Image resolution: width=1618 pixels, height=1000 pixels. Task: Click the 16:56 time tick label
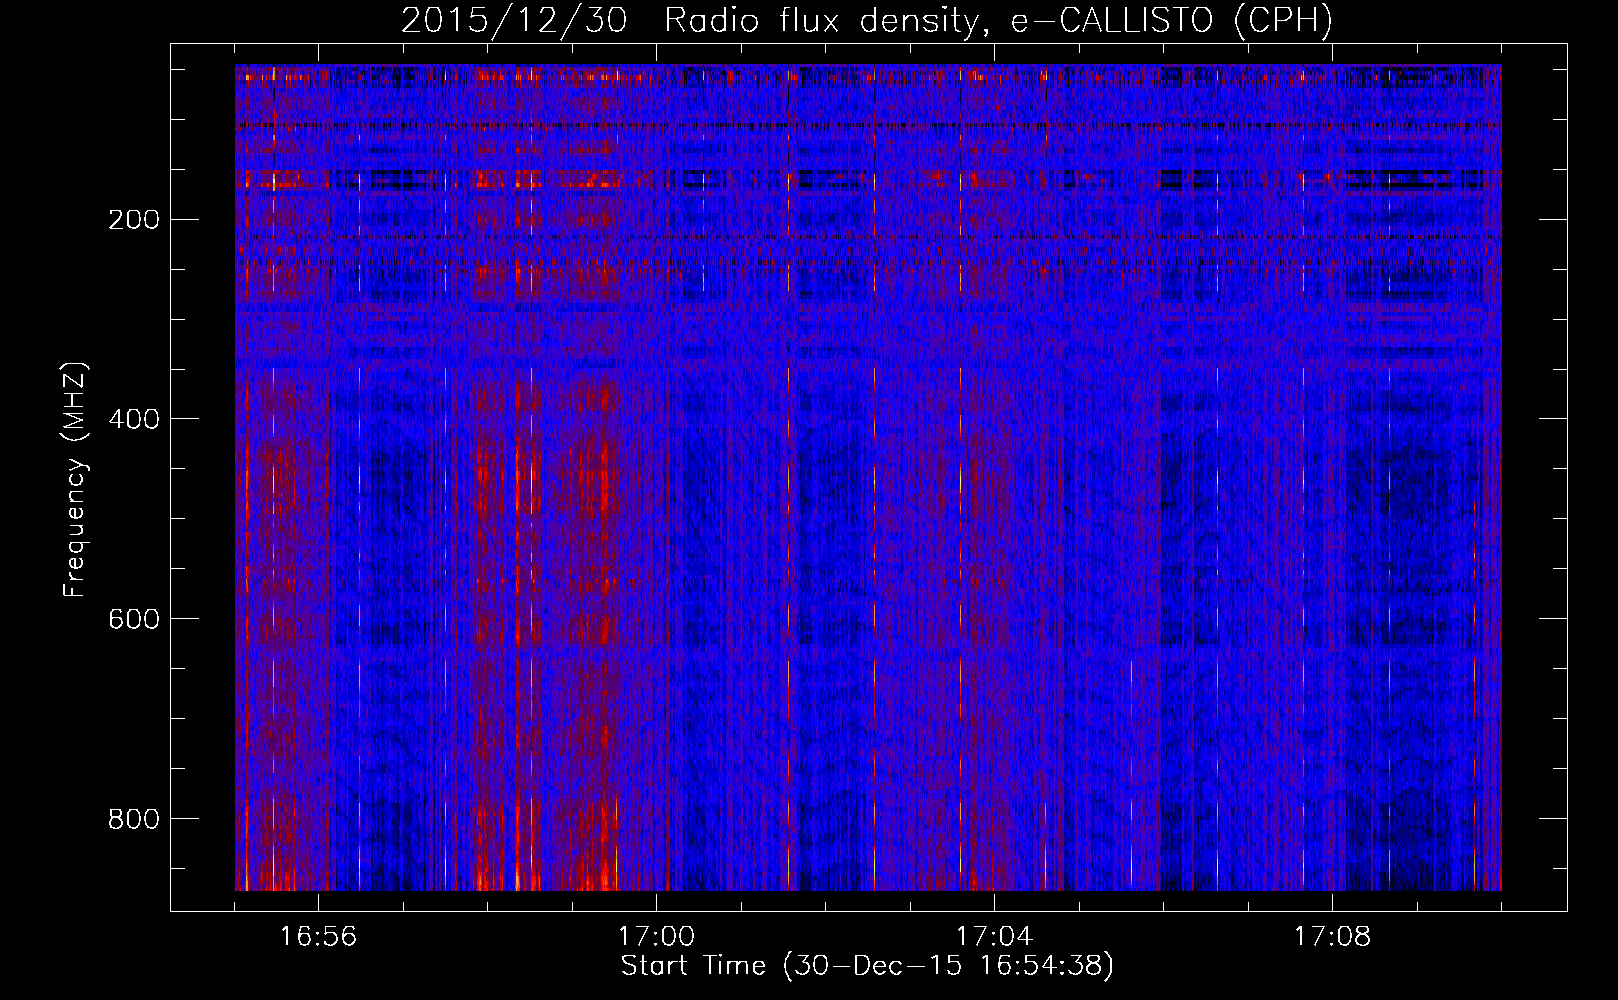click(319, 937)
